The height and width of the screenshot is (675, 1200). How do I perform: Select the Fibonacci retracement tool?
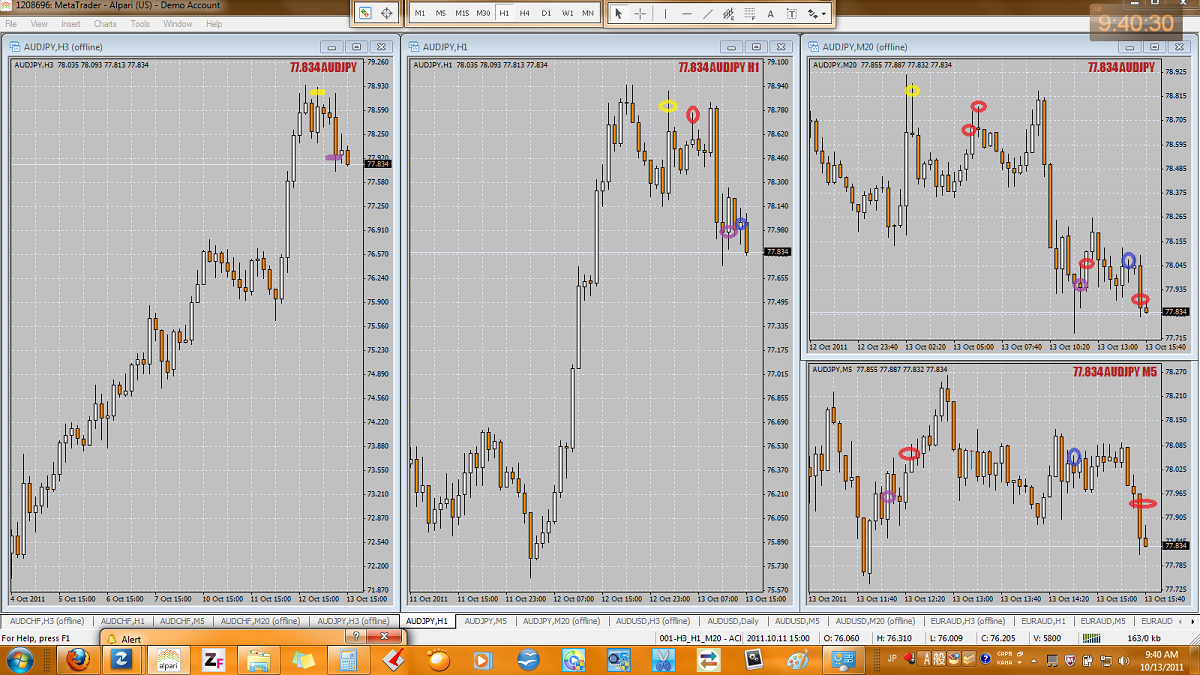point(748,13)
